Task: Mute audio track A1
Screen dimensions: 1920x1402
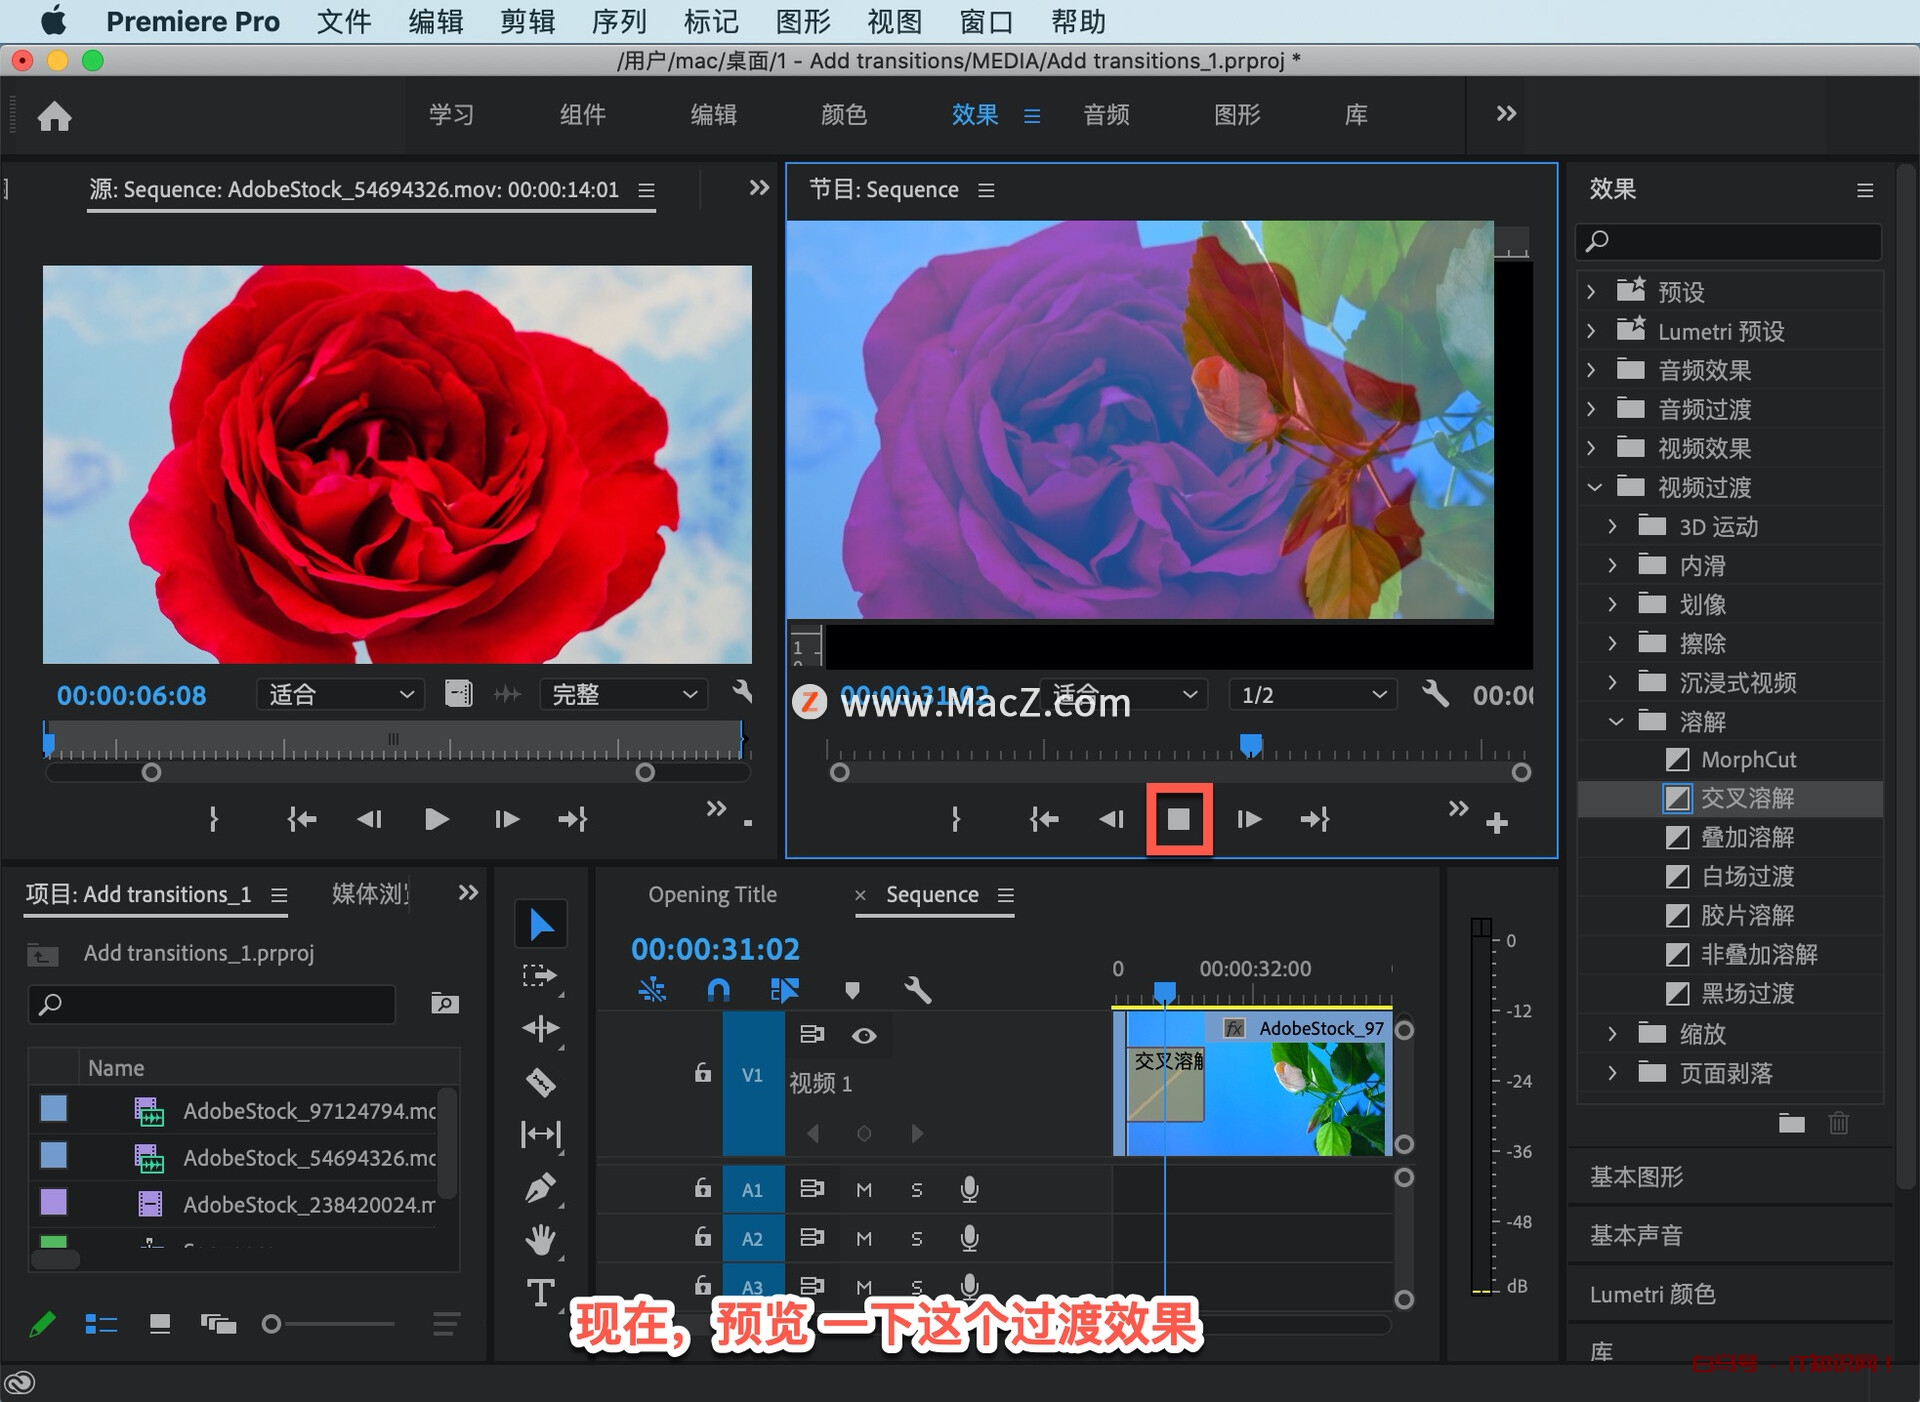Action: [x=864, y=1189]
